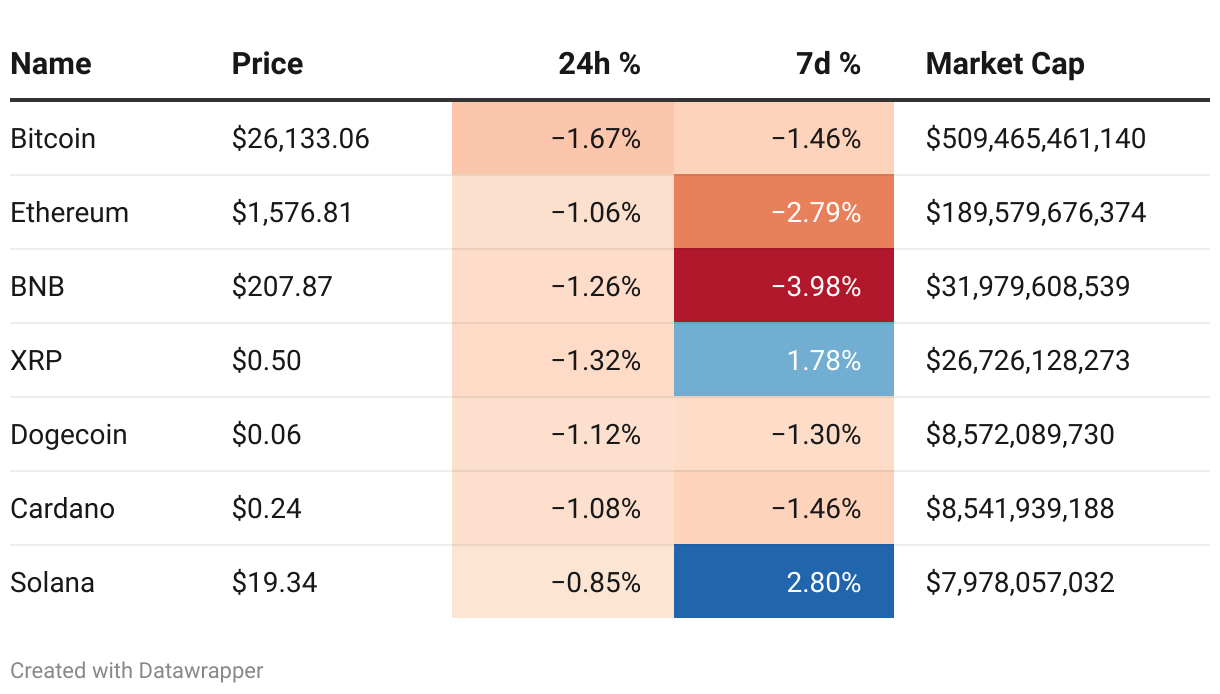Screen dimensions: 1220x694
Task: Click the Market Cap column header
Action: point(1005,64)
